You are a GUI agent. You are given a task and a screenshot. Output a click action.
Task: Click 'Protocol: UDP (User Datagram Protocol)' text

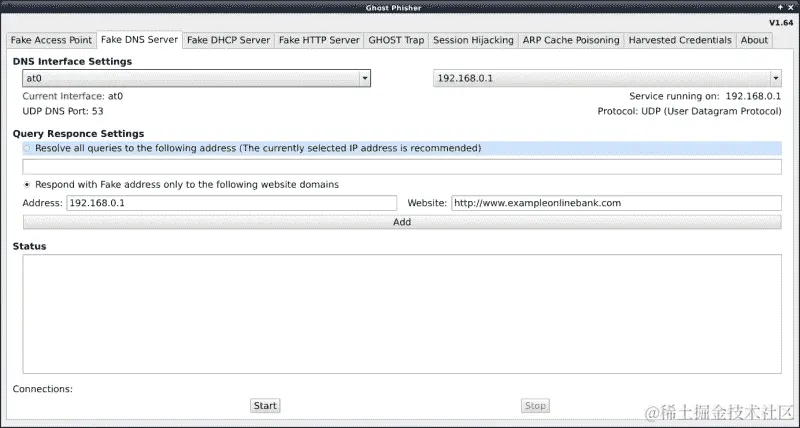pyautogui.click(x=689, y=111)
